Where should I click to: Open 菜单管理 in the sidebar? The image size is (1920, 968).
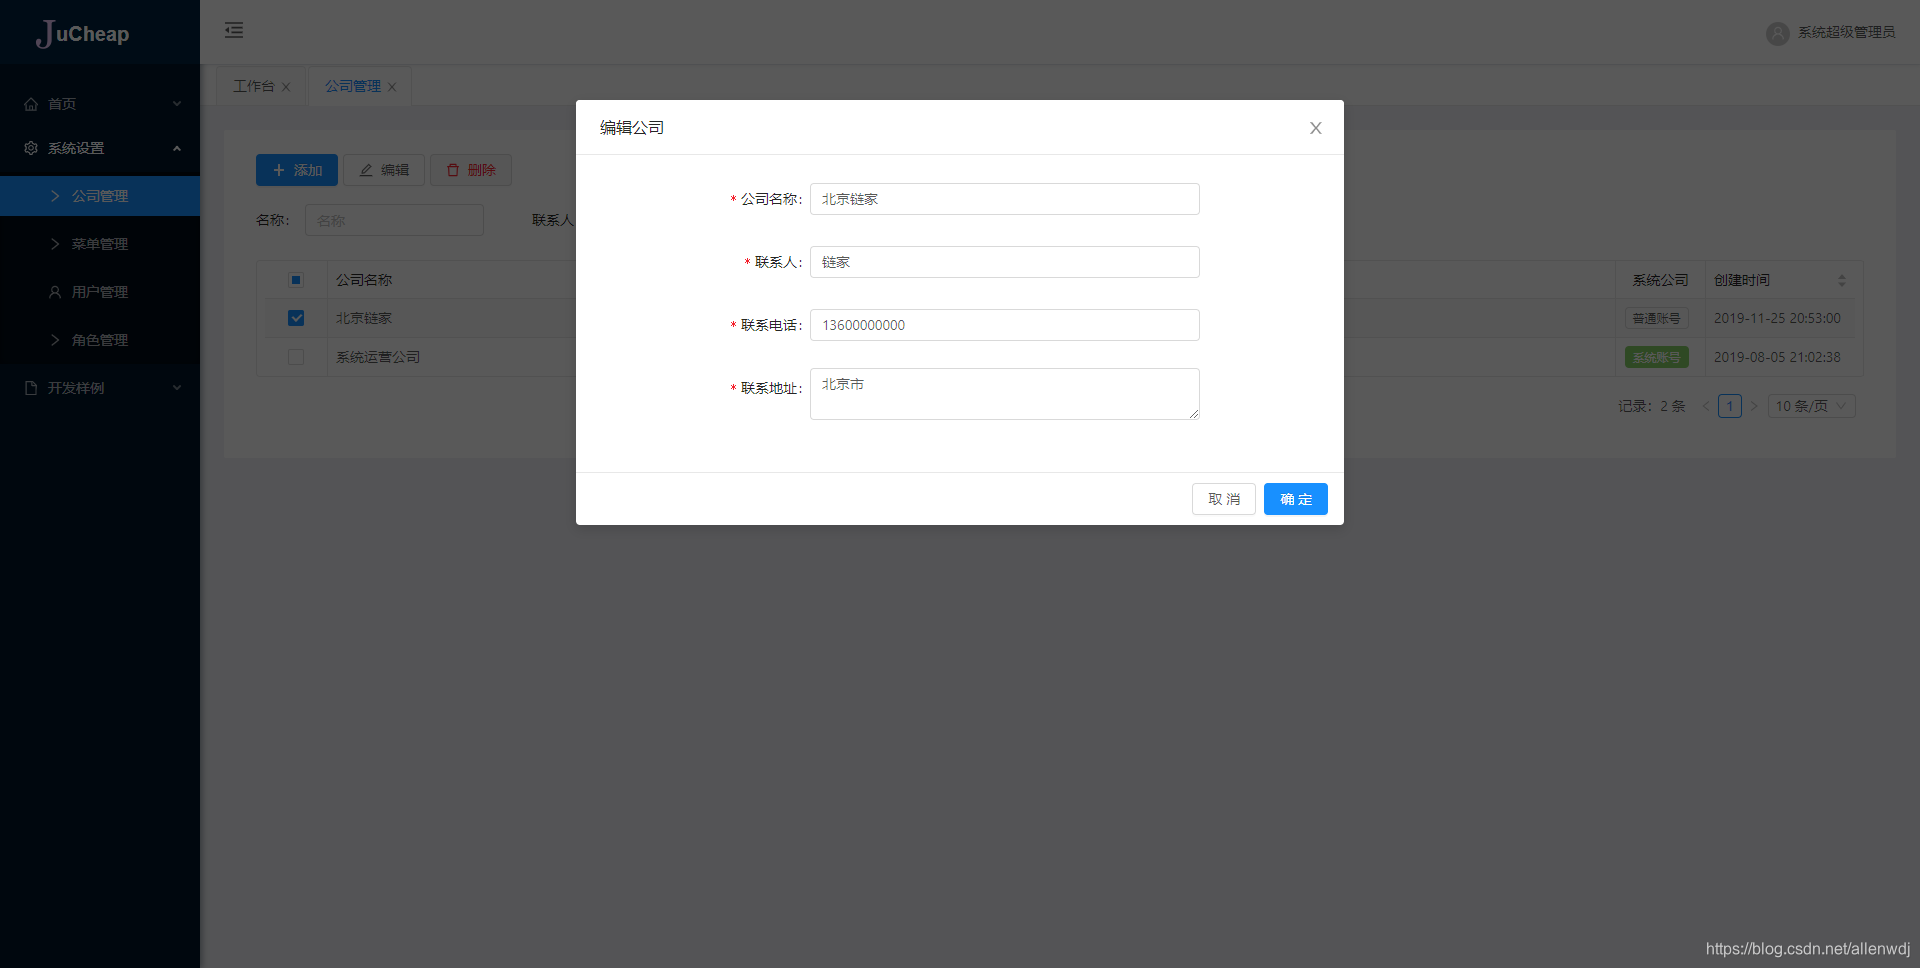point(100,244)
